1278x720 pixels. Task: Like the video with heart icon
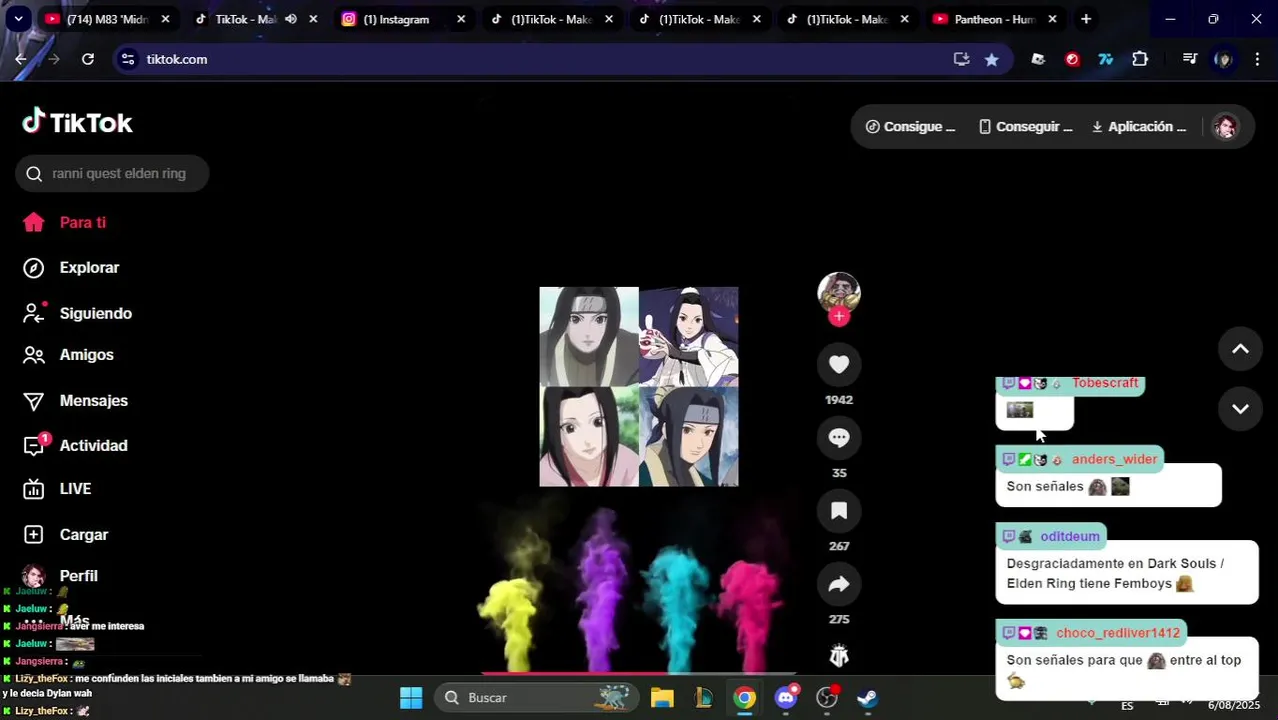pos(839,364)
